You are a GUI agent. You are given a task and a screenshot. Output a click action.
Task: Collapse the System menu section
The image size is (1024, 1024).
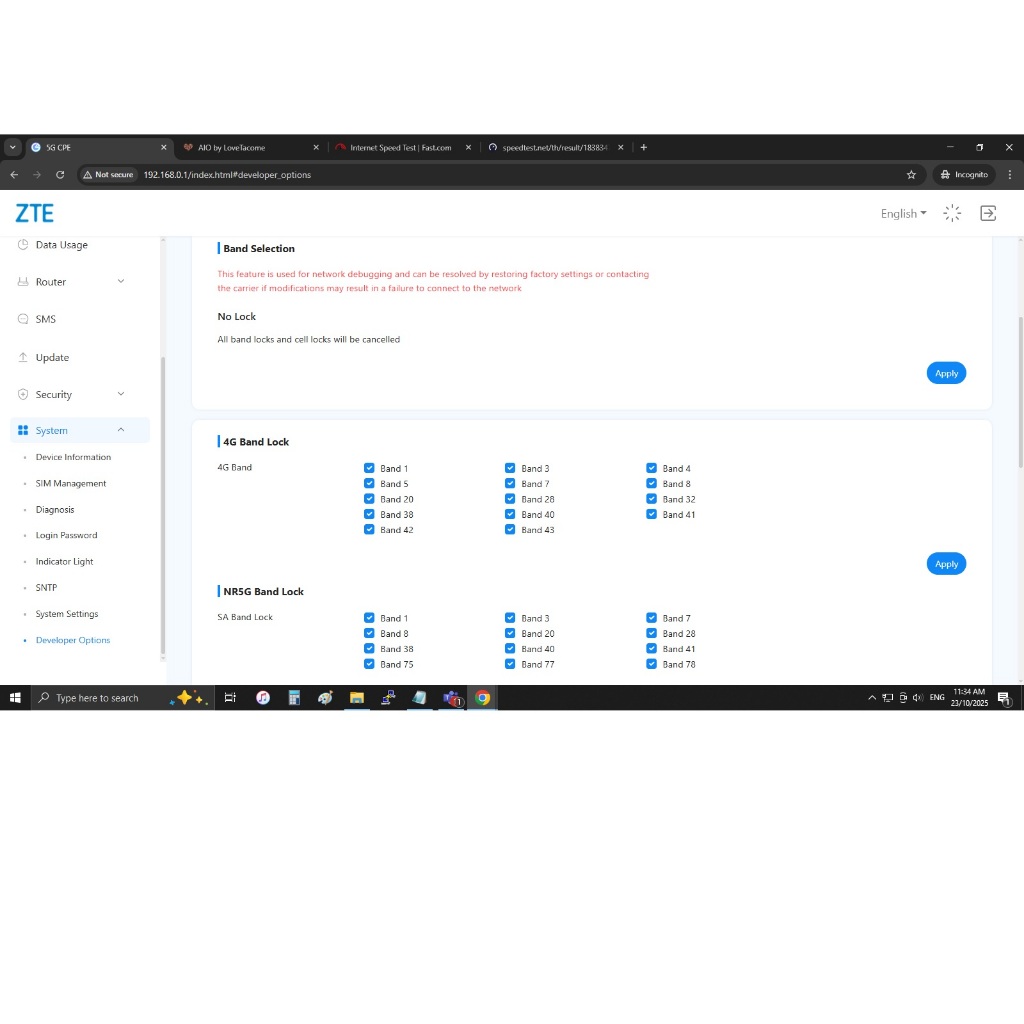coord(121,431)
